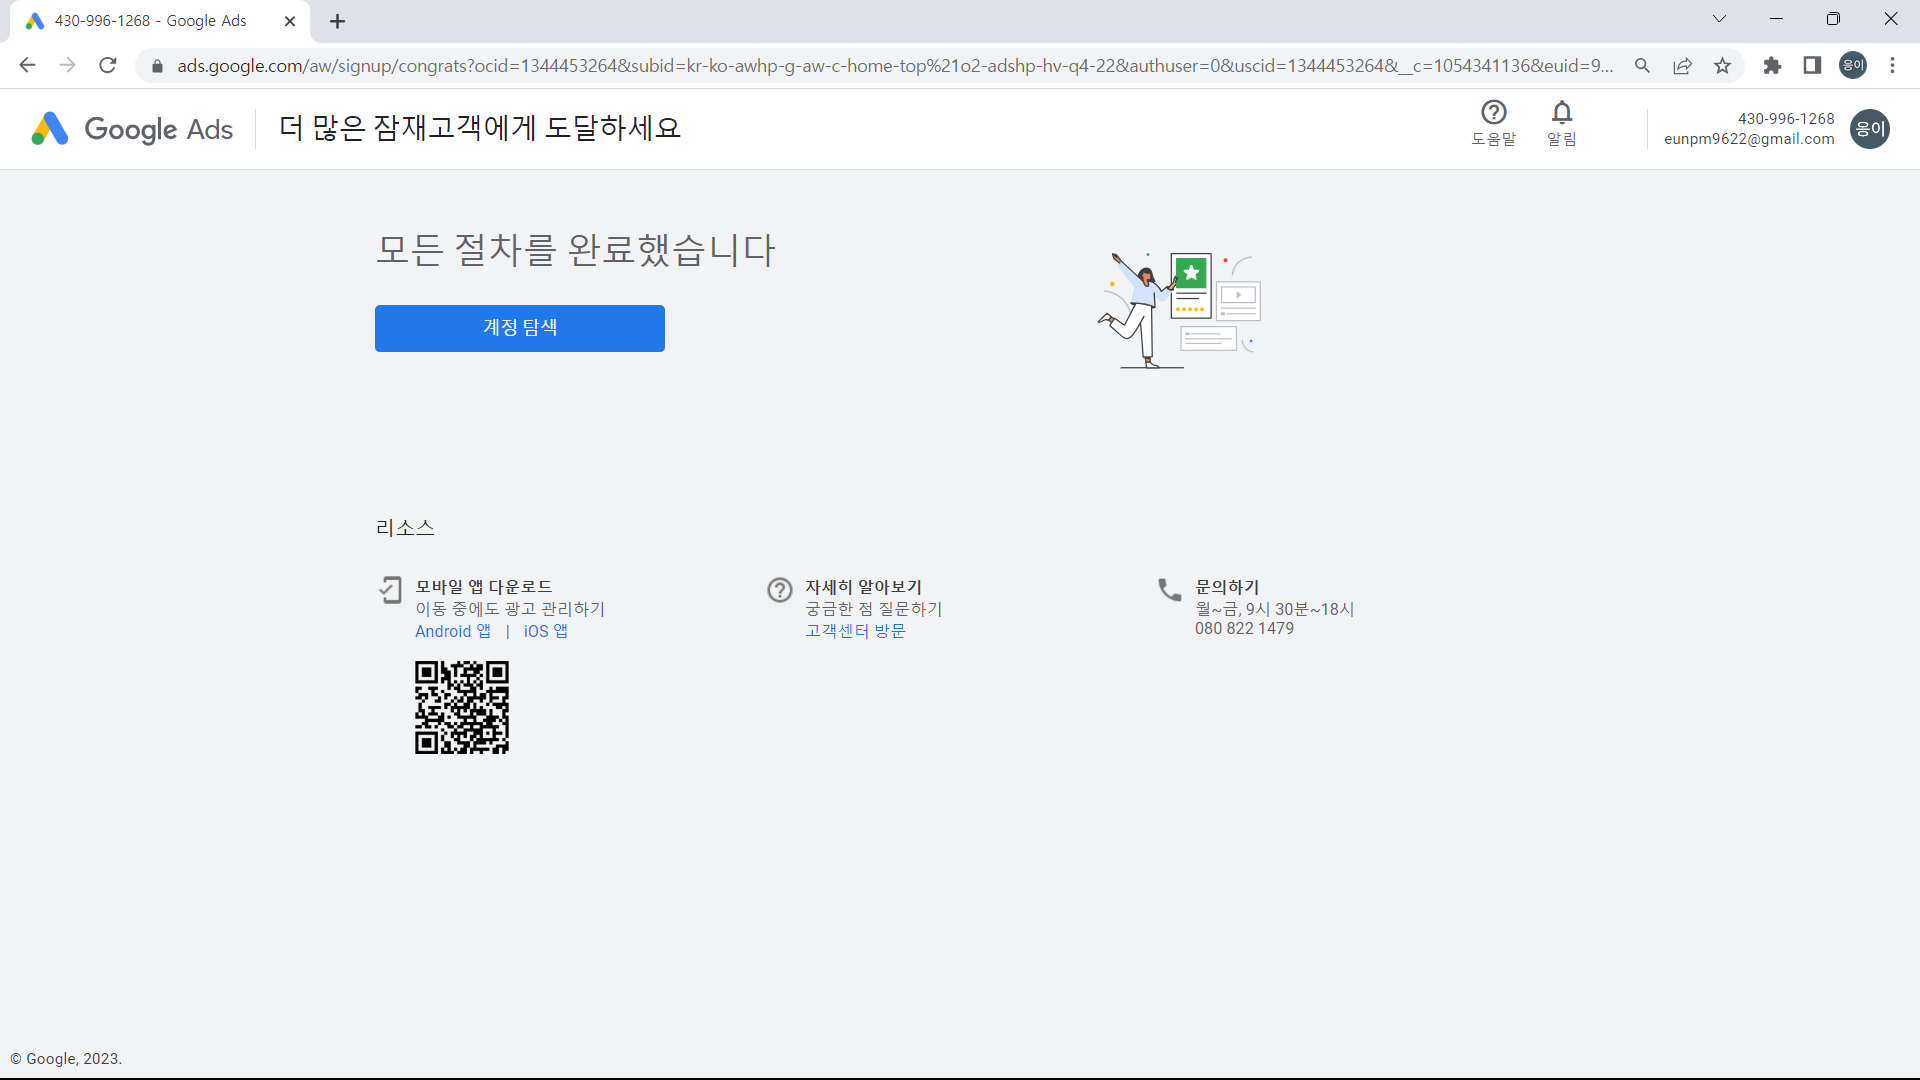Bookmark this page with the star icon
The height and width of the screenshot is (1080, 1920).
[1723, 65]
